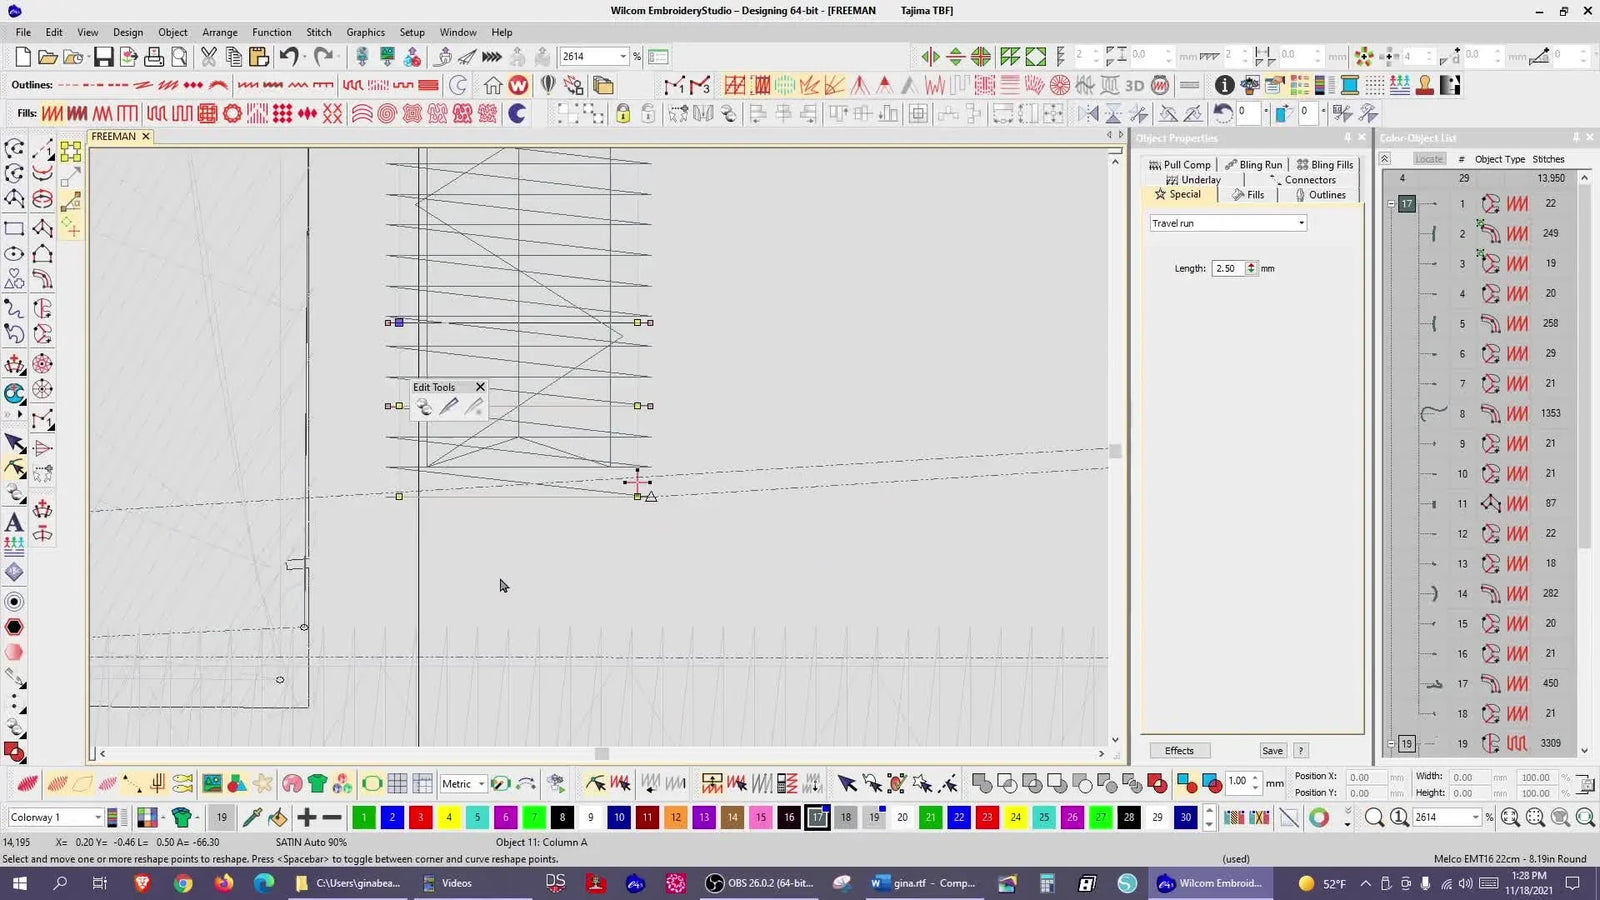Viewport: 1600px width, 900px height.
Task: Open OBS 26.0.2 from the taskbar
Action: click(x=759, y=883)
